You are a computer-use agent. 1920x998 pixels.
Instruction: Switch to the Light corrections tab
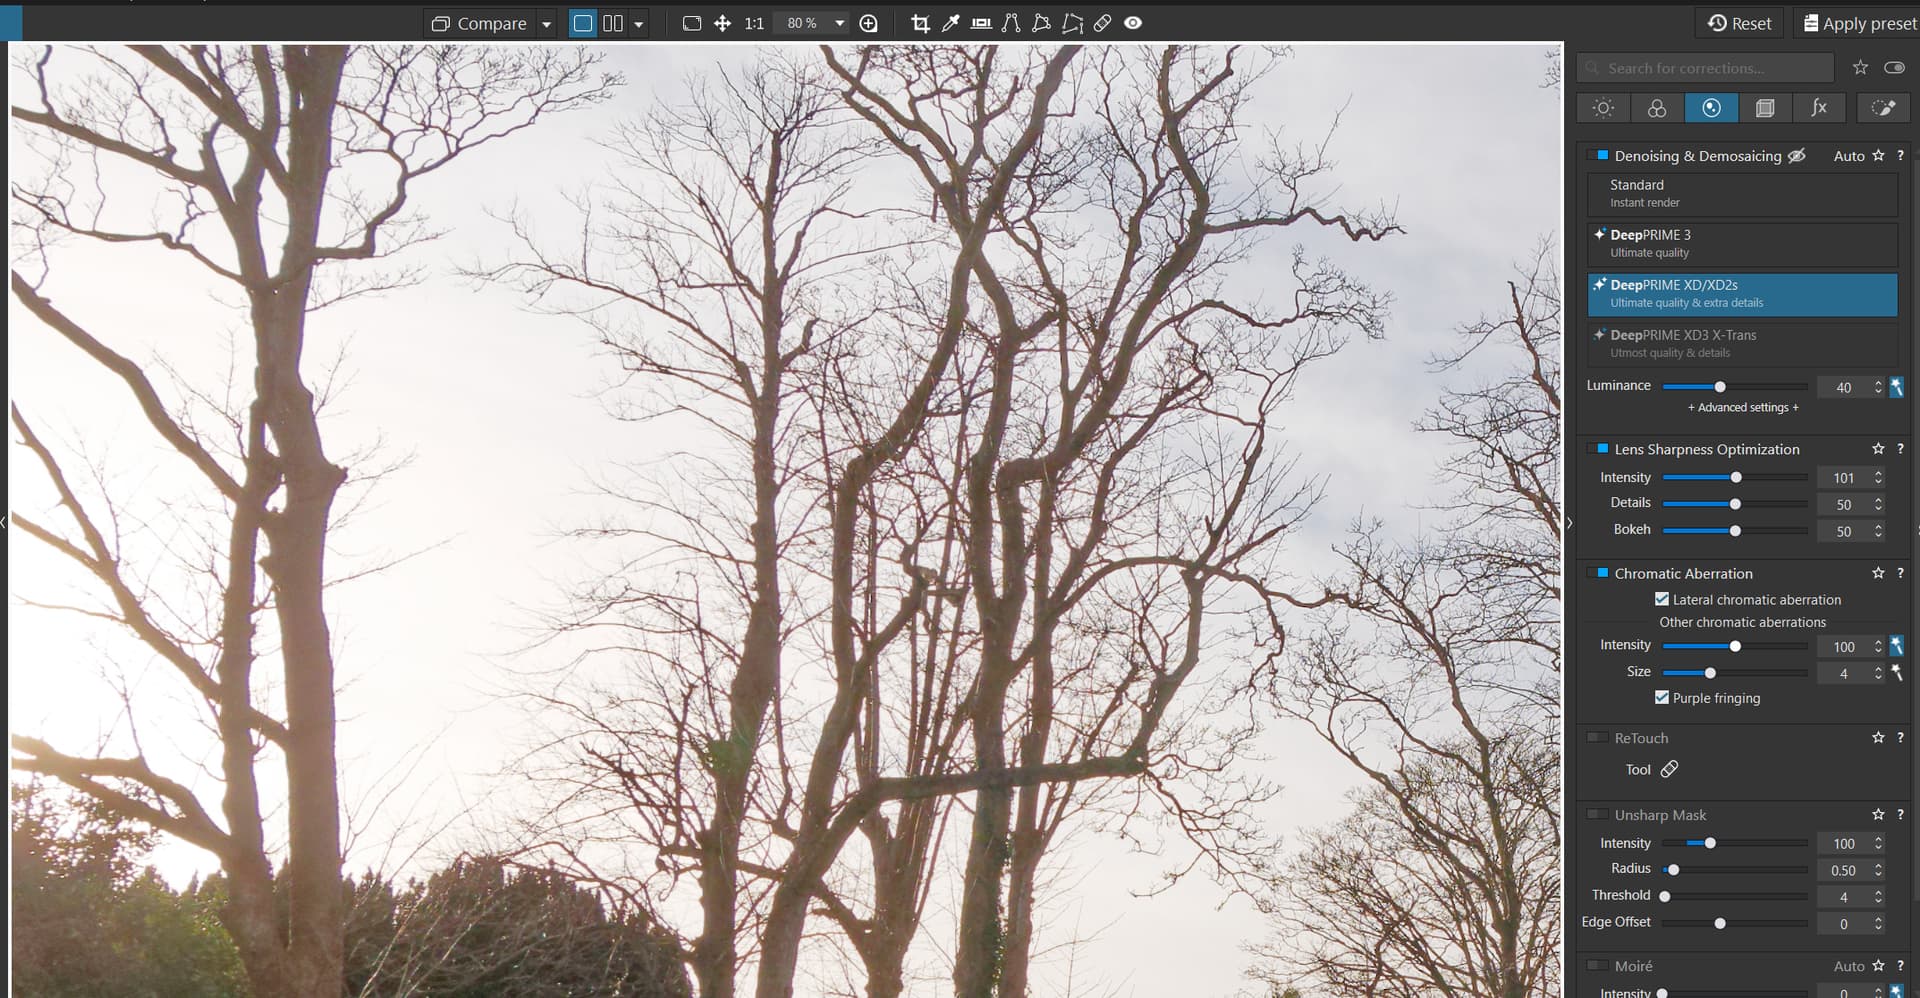click(x=1603, y=108)
